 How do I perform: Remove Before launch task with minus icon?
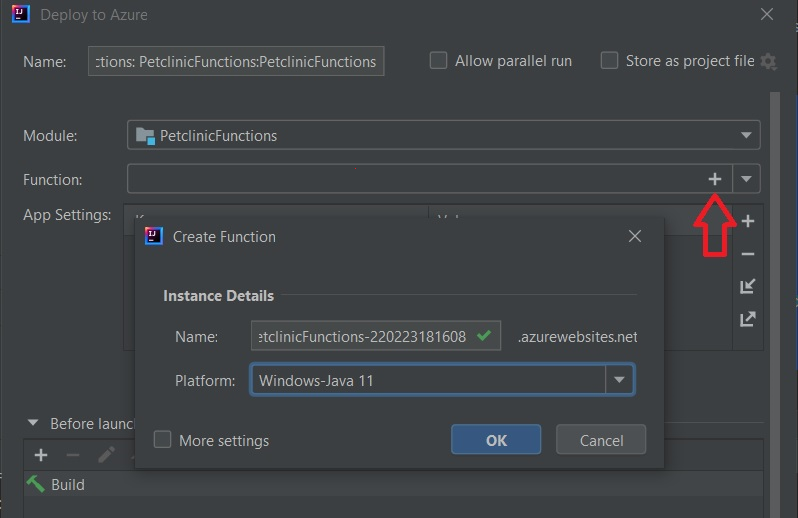pos(73,454)
